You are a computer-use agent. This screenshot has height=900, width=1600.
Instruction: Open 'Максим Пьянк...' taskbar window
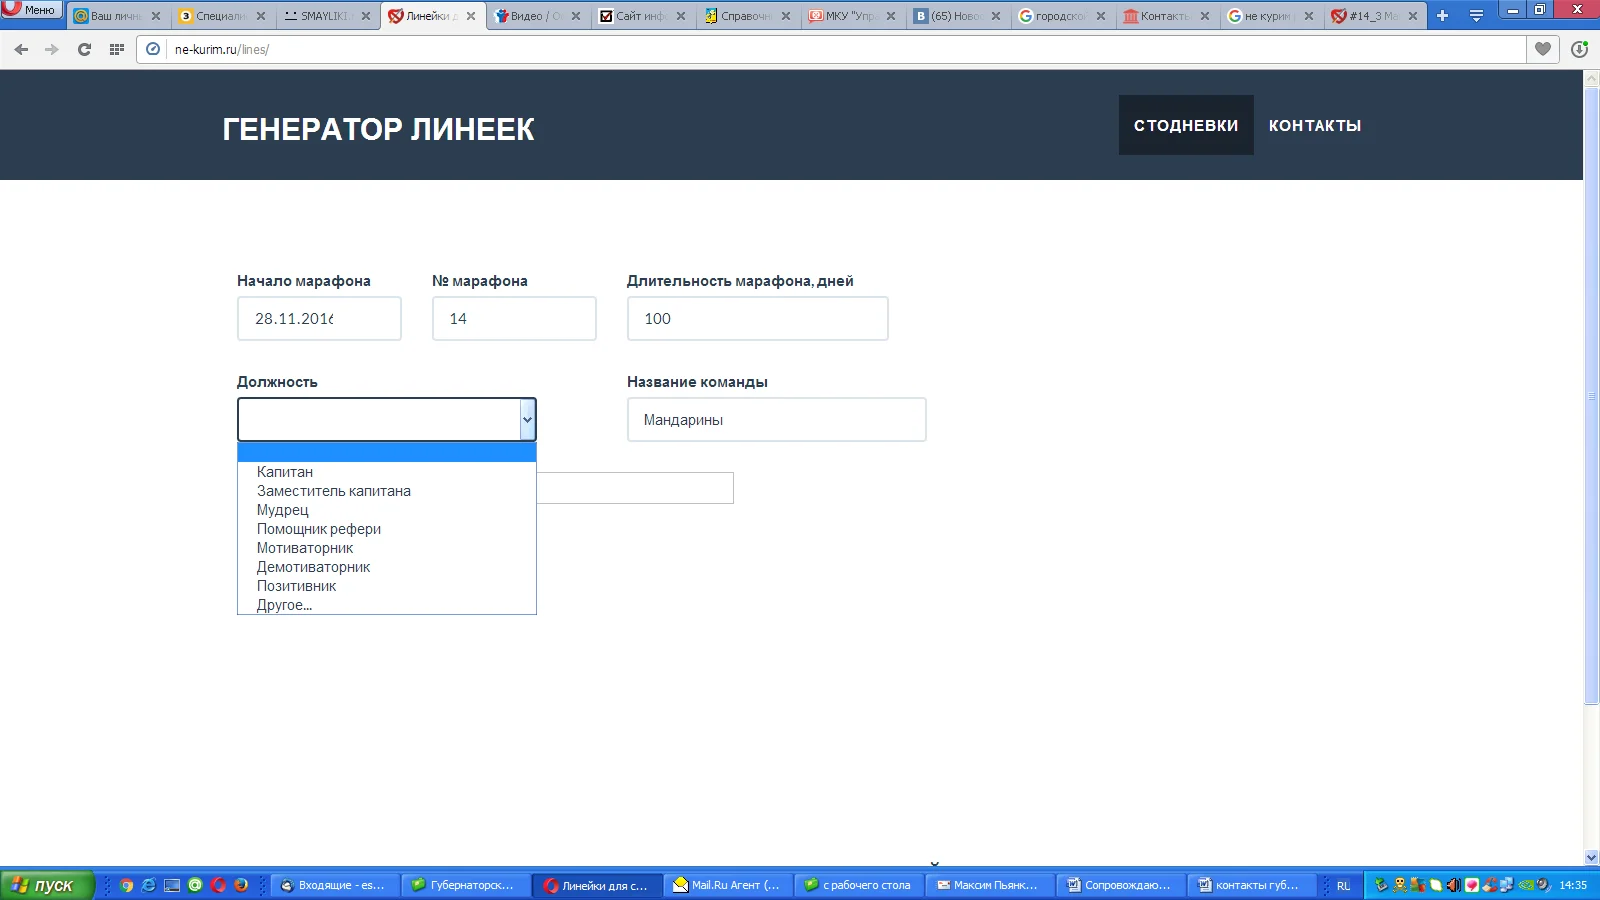pyautogui.click(x=990, y=885)
